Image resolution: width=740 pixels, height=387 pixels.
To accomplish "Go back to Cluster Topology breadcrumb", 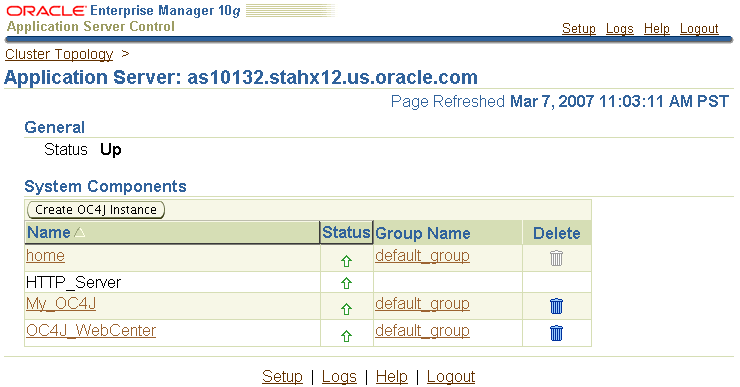I will [59, 54].
